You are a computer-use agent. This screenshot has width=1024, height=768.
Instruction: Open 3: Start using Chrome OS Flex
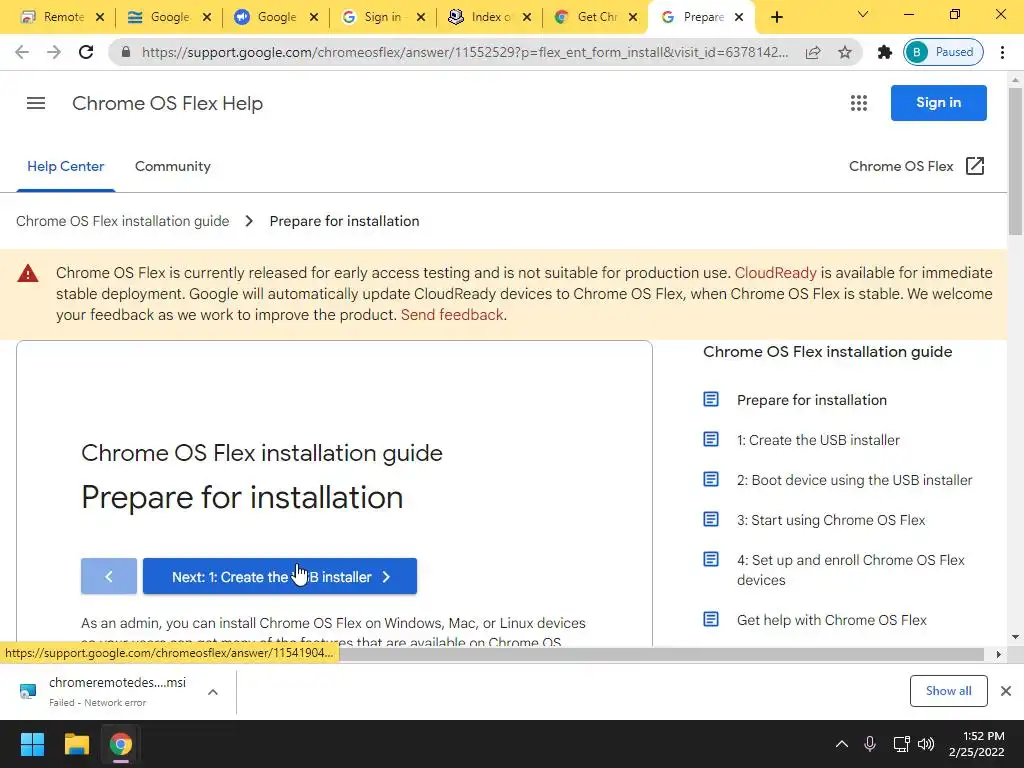click(831, 520)
